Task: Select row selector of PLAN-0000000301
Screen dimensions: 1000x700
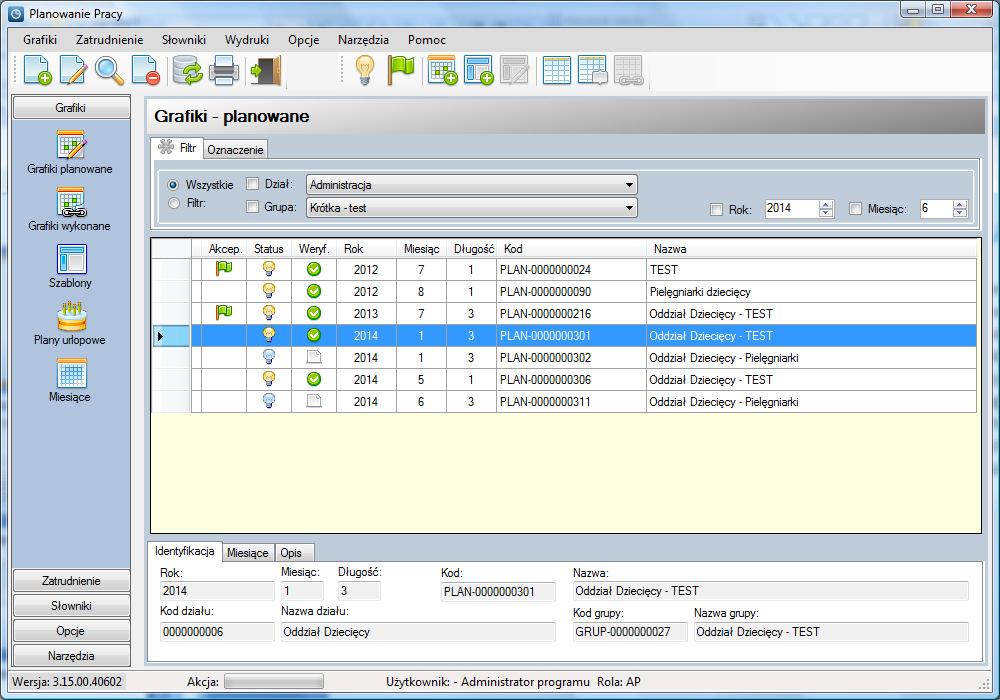Action: (171, 335)
